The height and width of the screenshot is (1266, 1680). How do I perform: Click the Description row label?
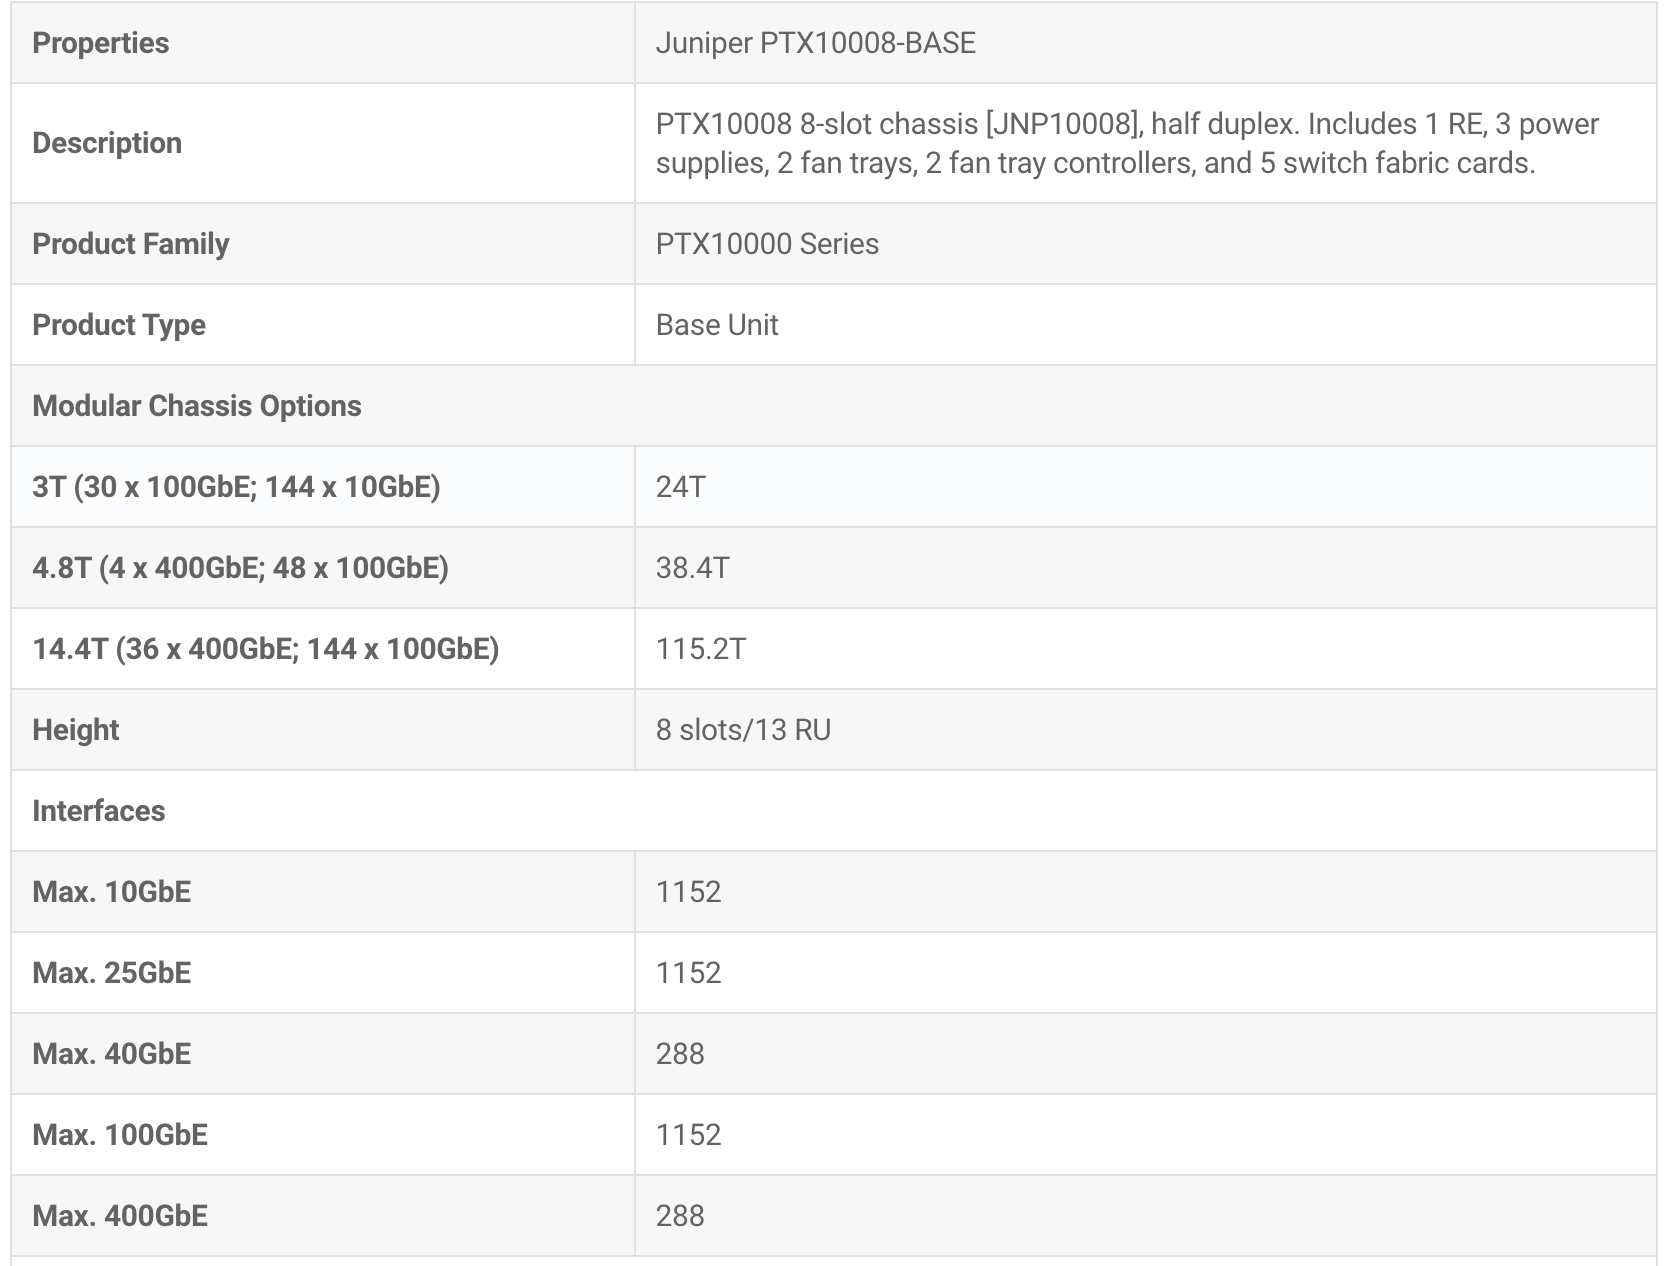click(x=107, y=143)
